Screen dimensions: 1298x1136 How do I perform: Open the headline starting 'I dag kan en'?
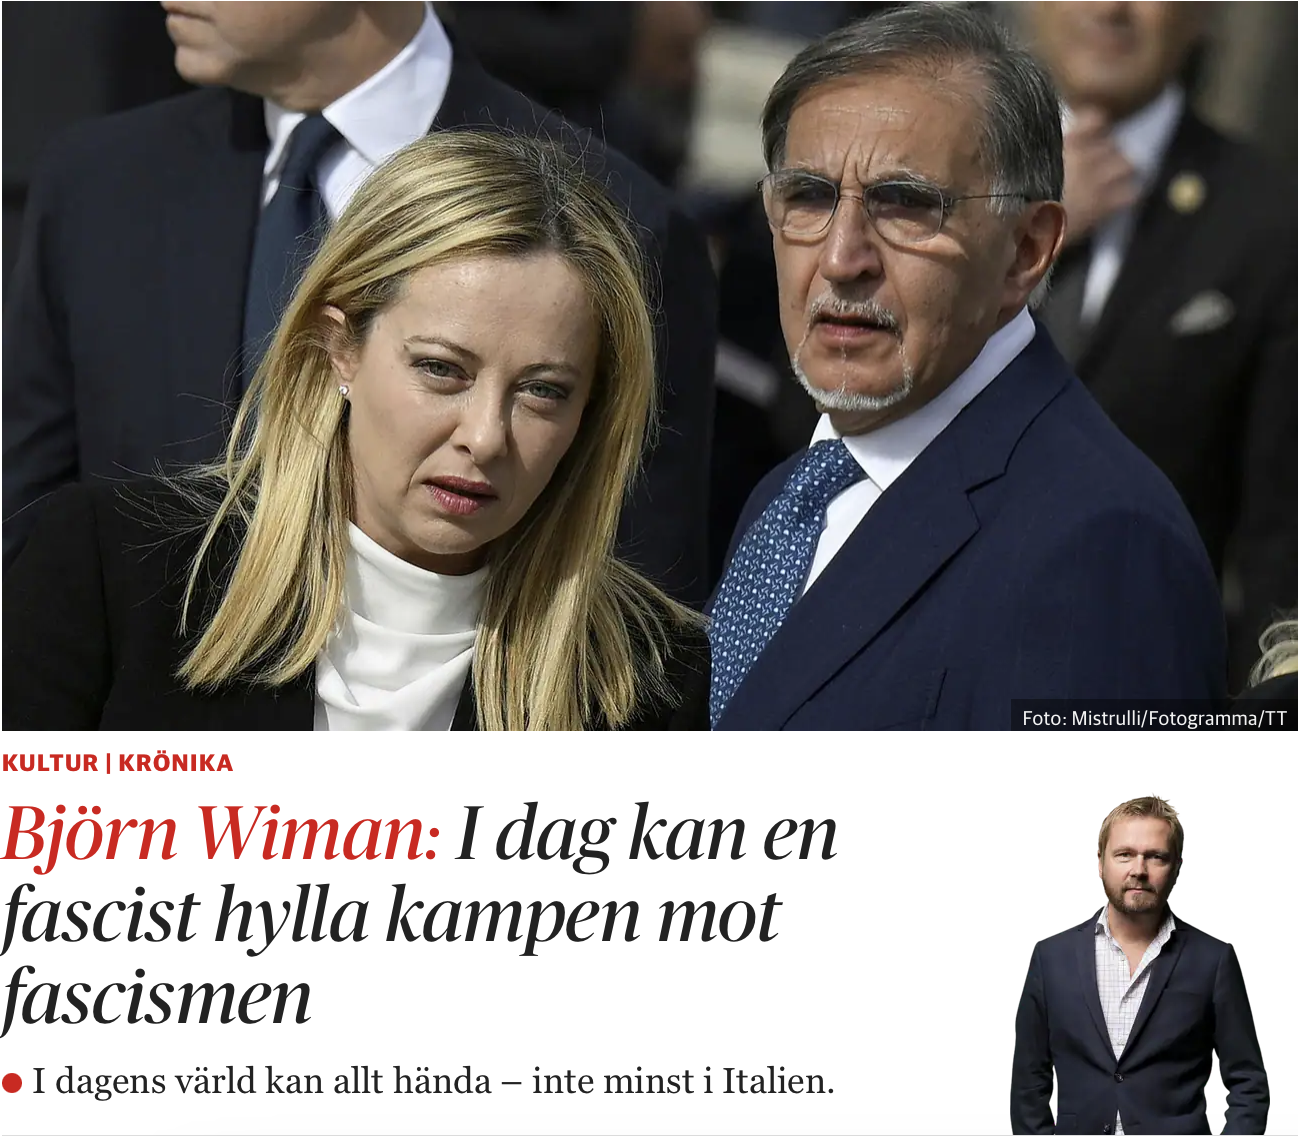pyautogui.click(x=419, y=916)
